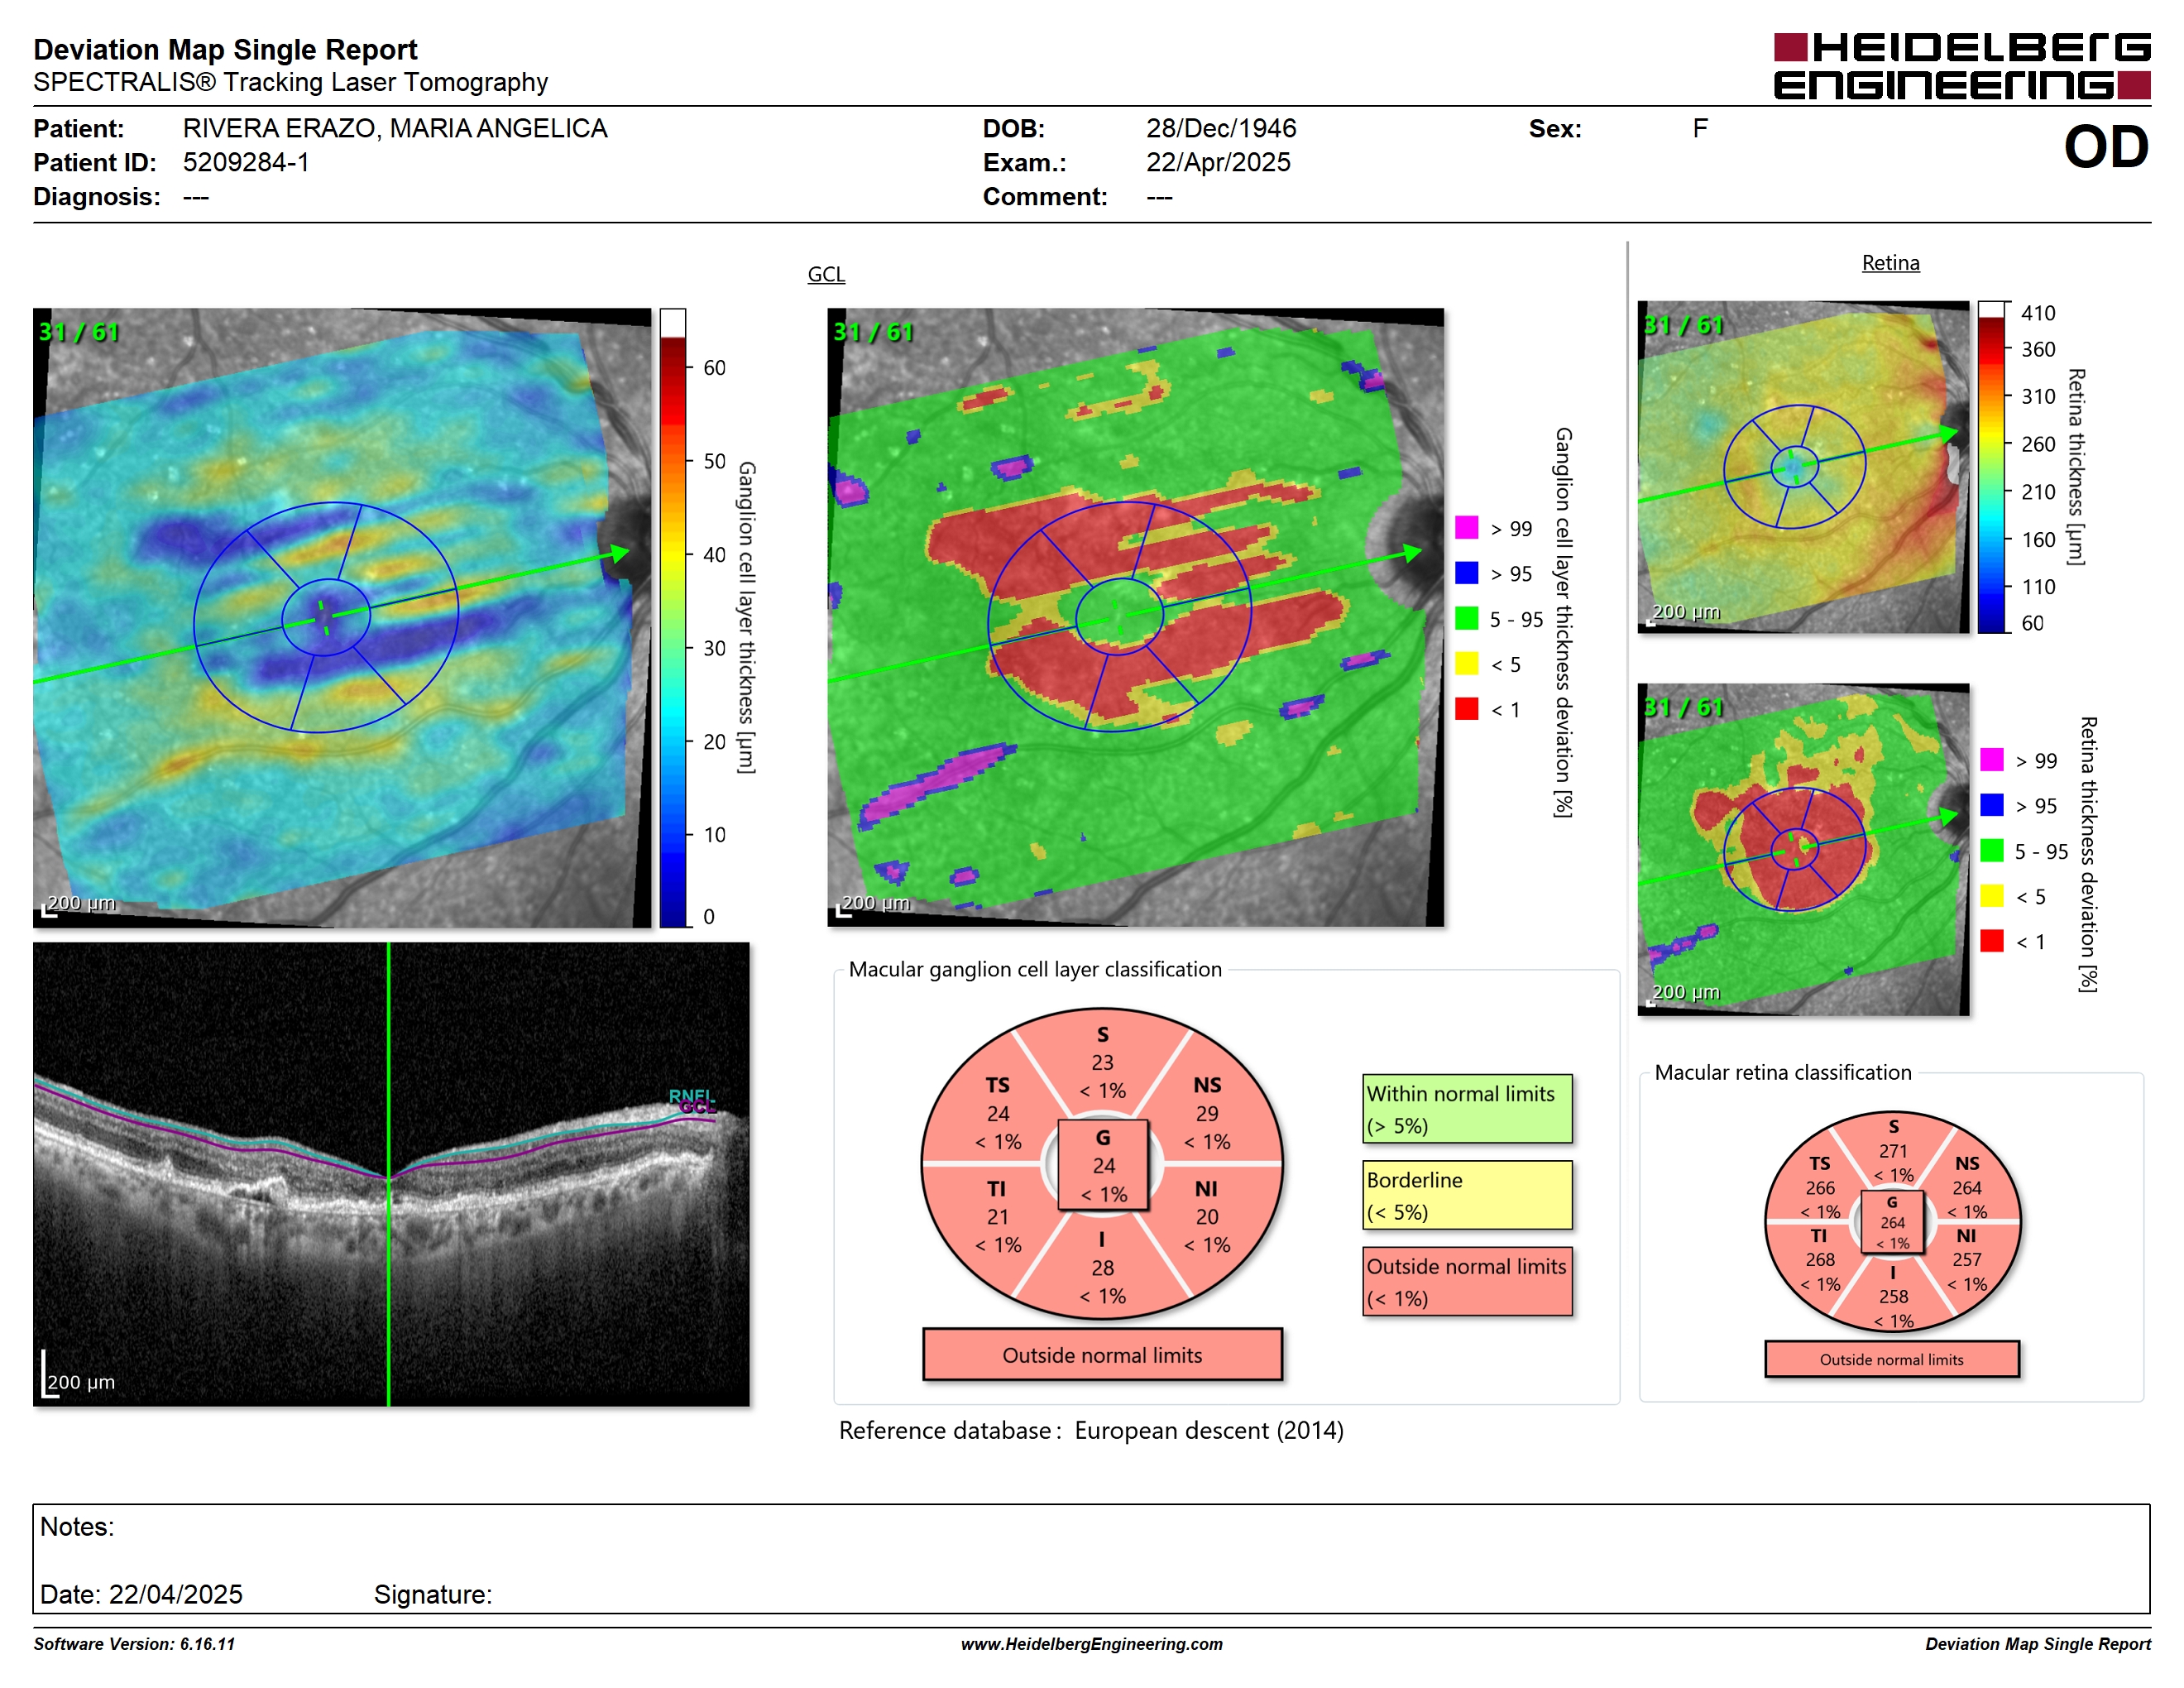Image resolution: width=2184 pixels, height=1688 pixels.
Task: Click inside the Notes field
Action: [1091, 1558]
